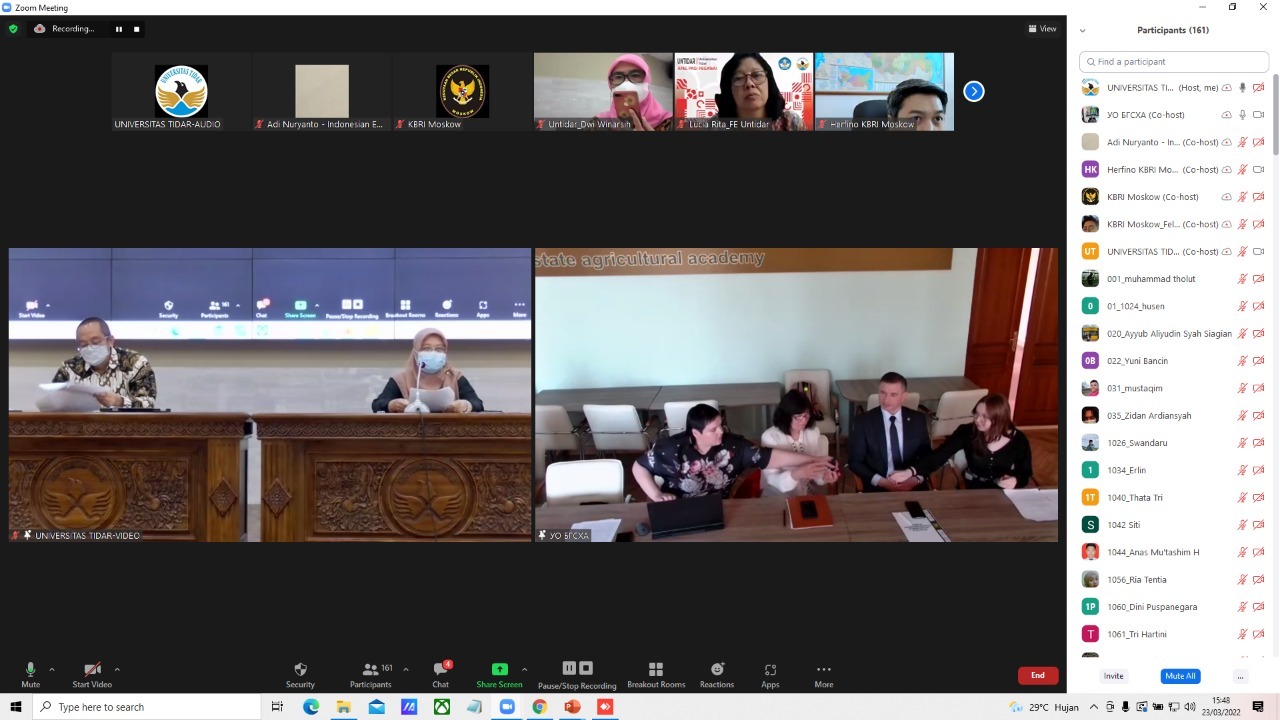The image size is (1280, 720).
Task: Click the Mute All button
Action: 1180,676
